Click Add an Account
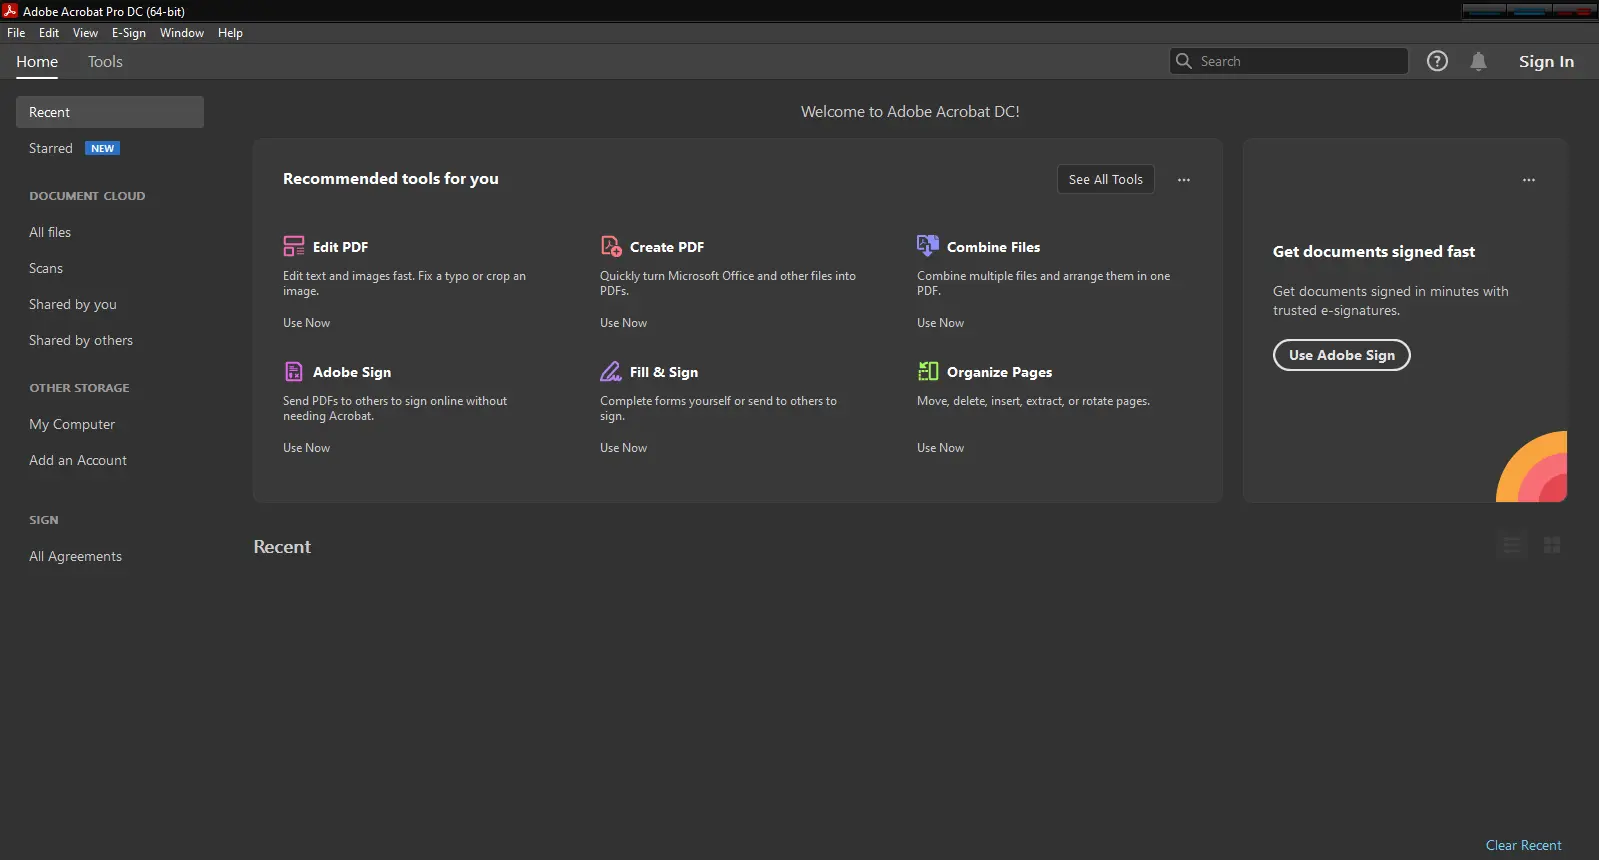The width and height of the screenshot is (1599, 860). click(x=78, y=460)
